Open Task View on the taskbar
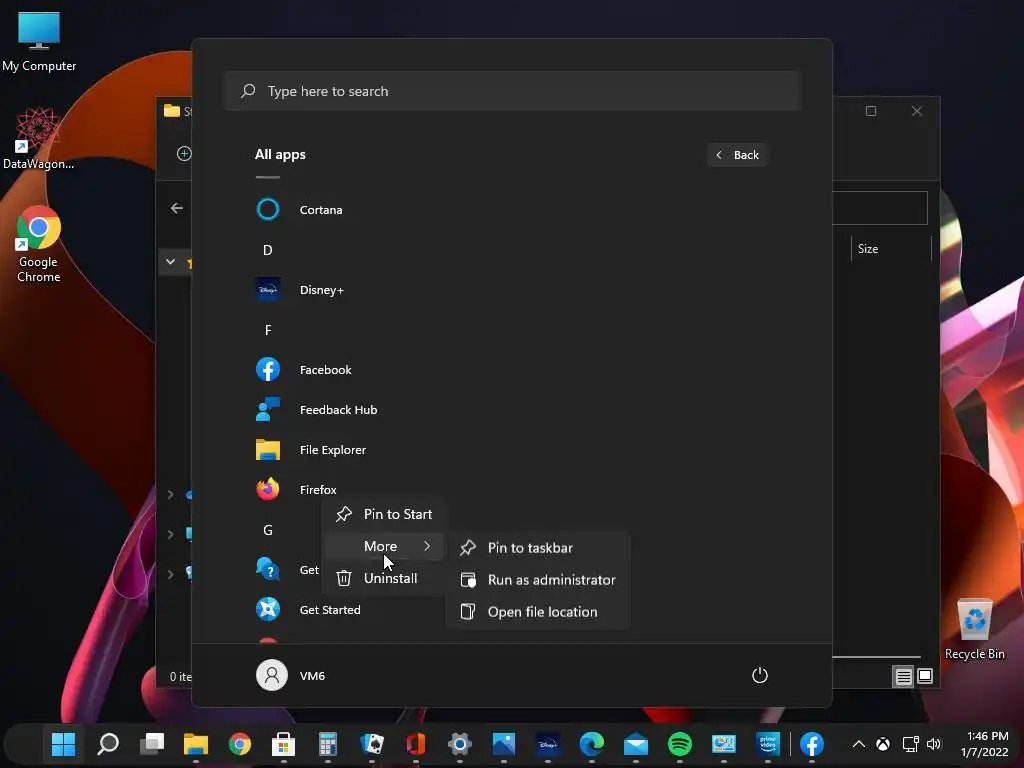The image size is (1024, 768). pyautogui.click(x=152, y=744)
